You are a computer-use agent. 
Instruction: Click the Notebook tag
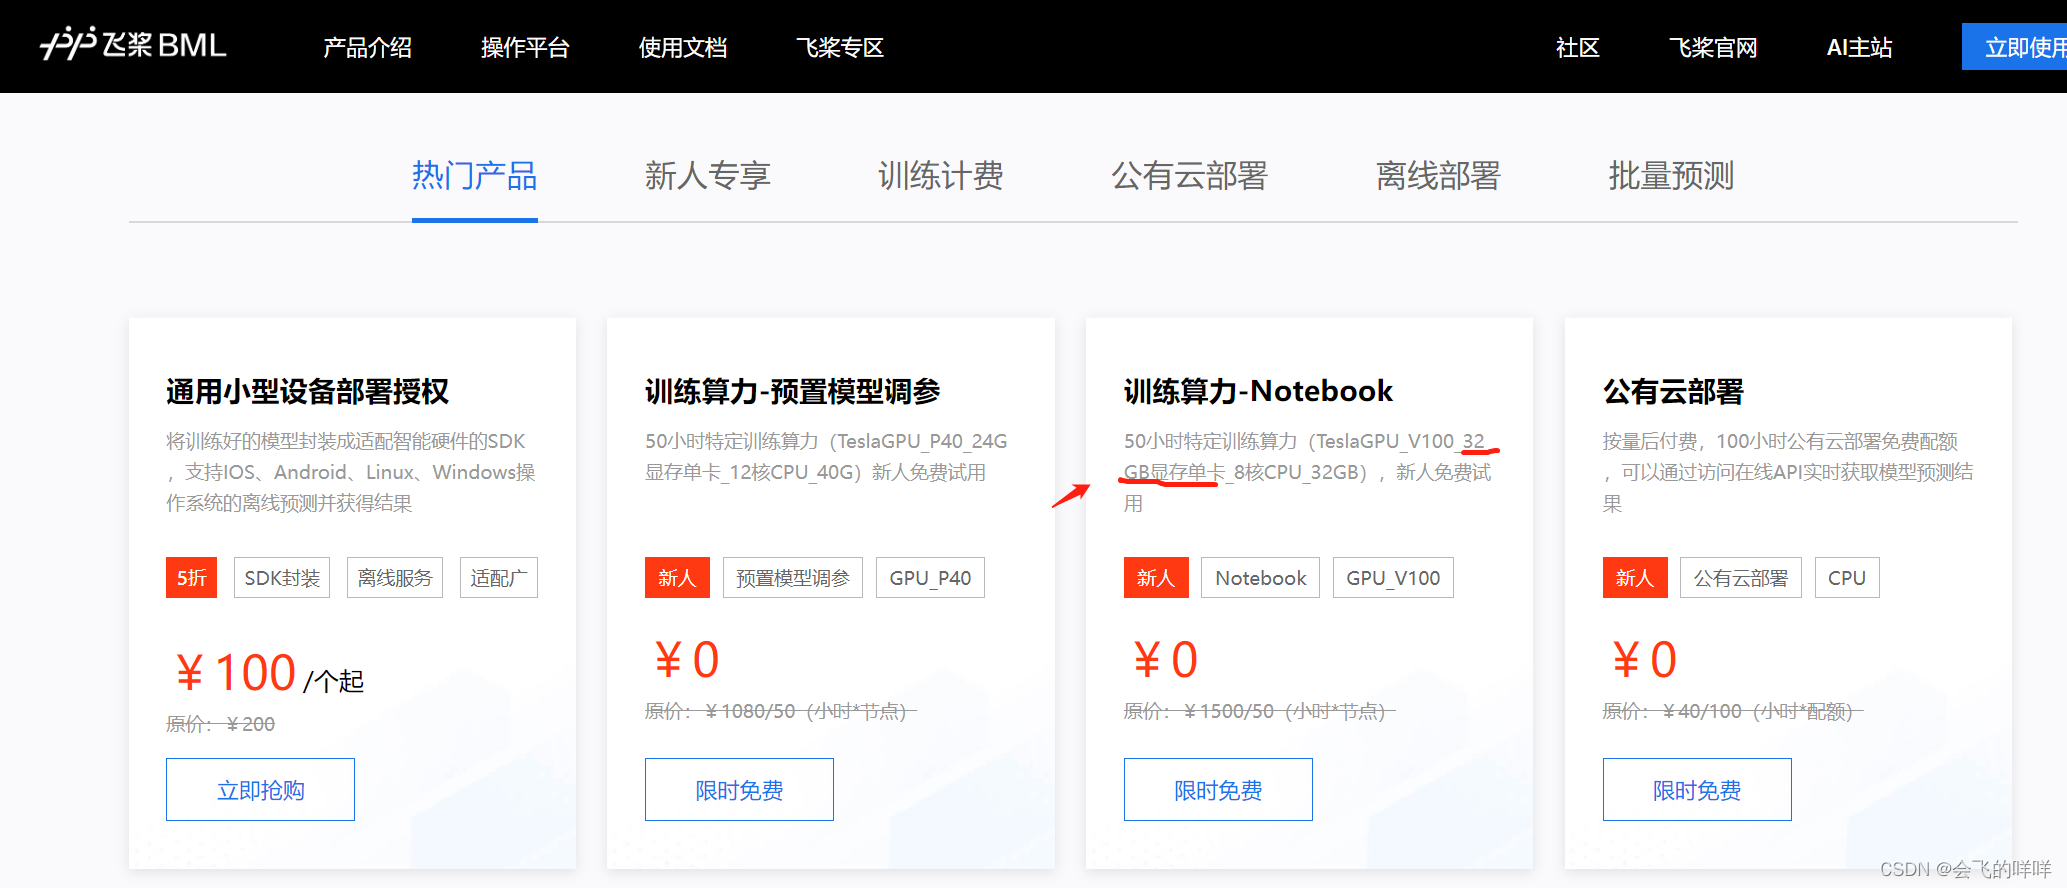[1260, 578]
